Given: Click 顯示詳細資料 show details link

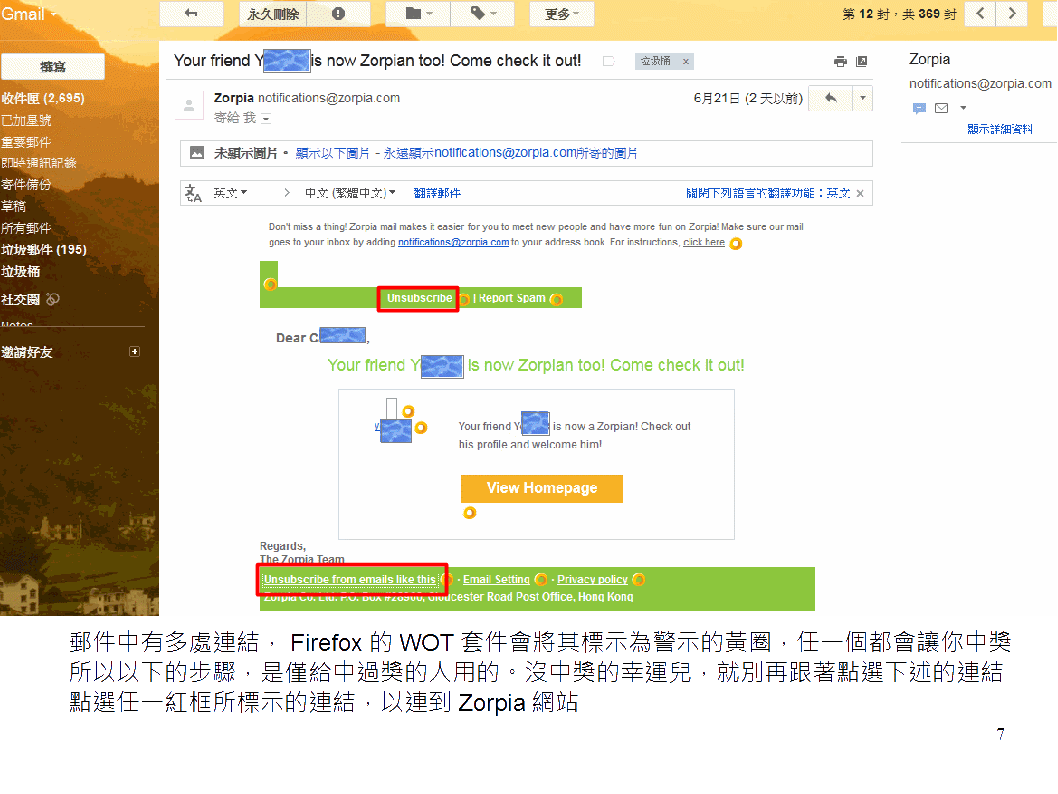Looking at the screenshot, I should click(999, 129).
